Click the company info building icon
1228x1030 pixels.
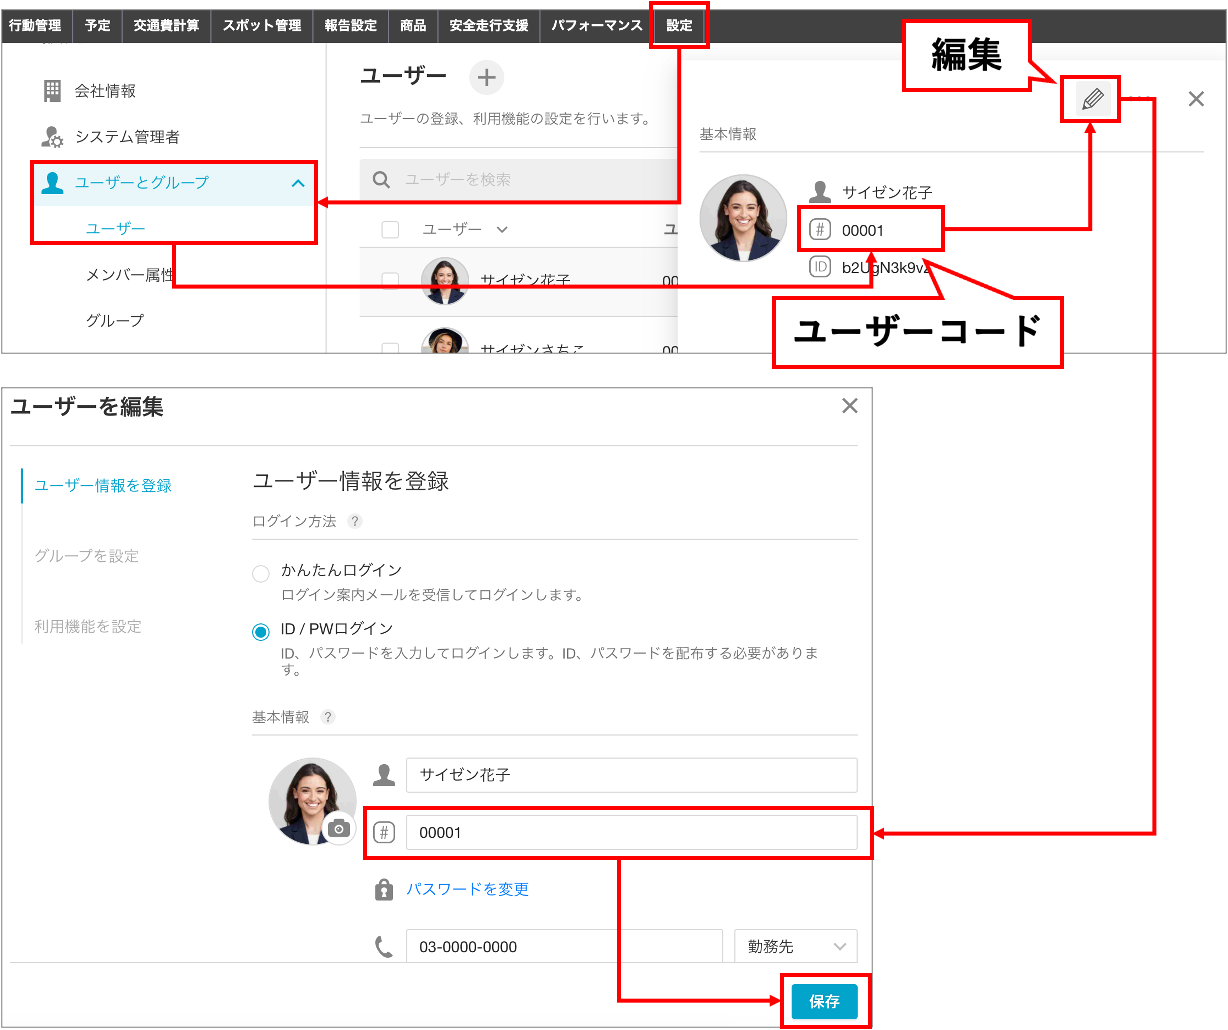point(52,91)
